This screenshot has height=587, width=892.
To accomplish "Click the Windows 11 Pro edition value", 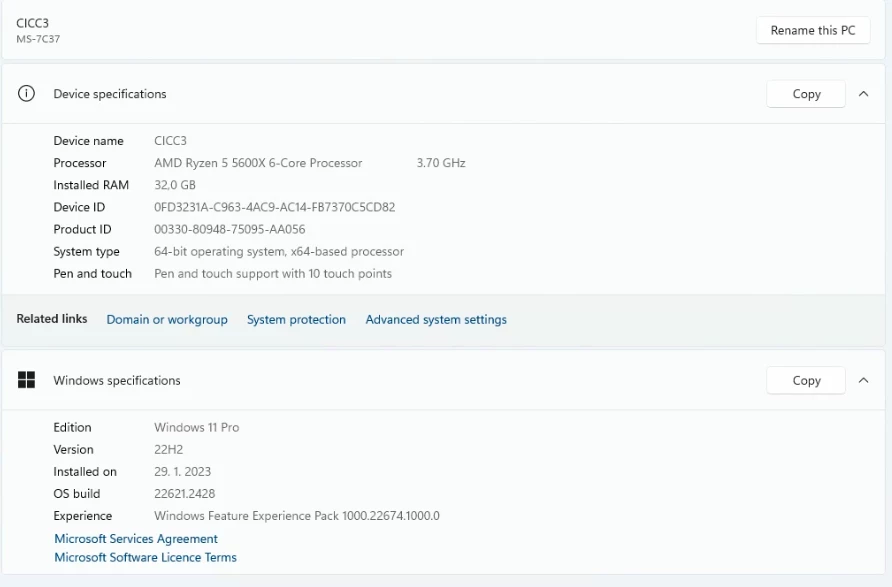I will click(x=197, y=427).
